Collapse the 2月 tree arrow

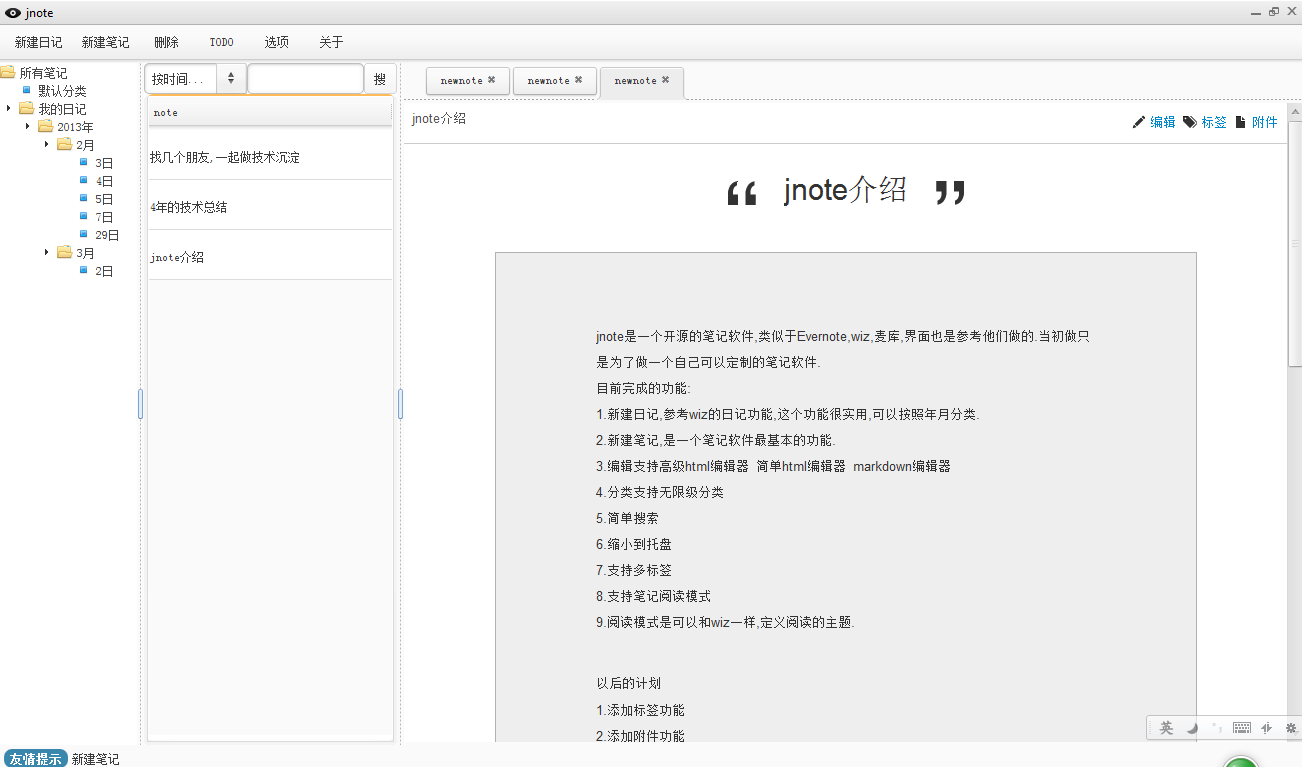click(x=46, y=144)
